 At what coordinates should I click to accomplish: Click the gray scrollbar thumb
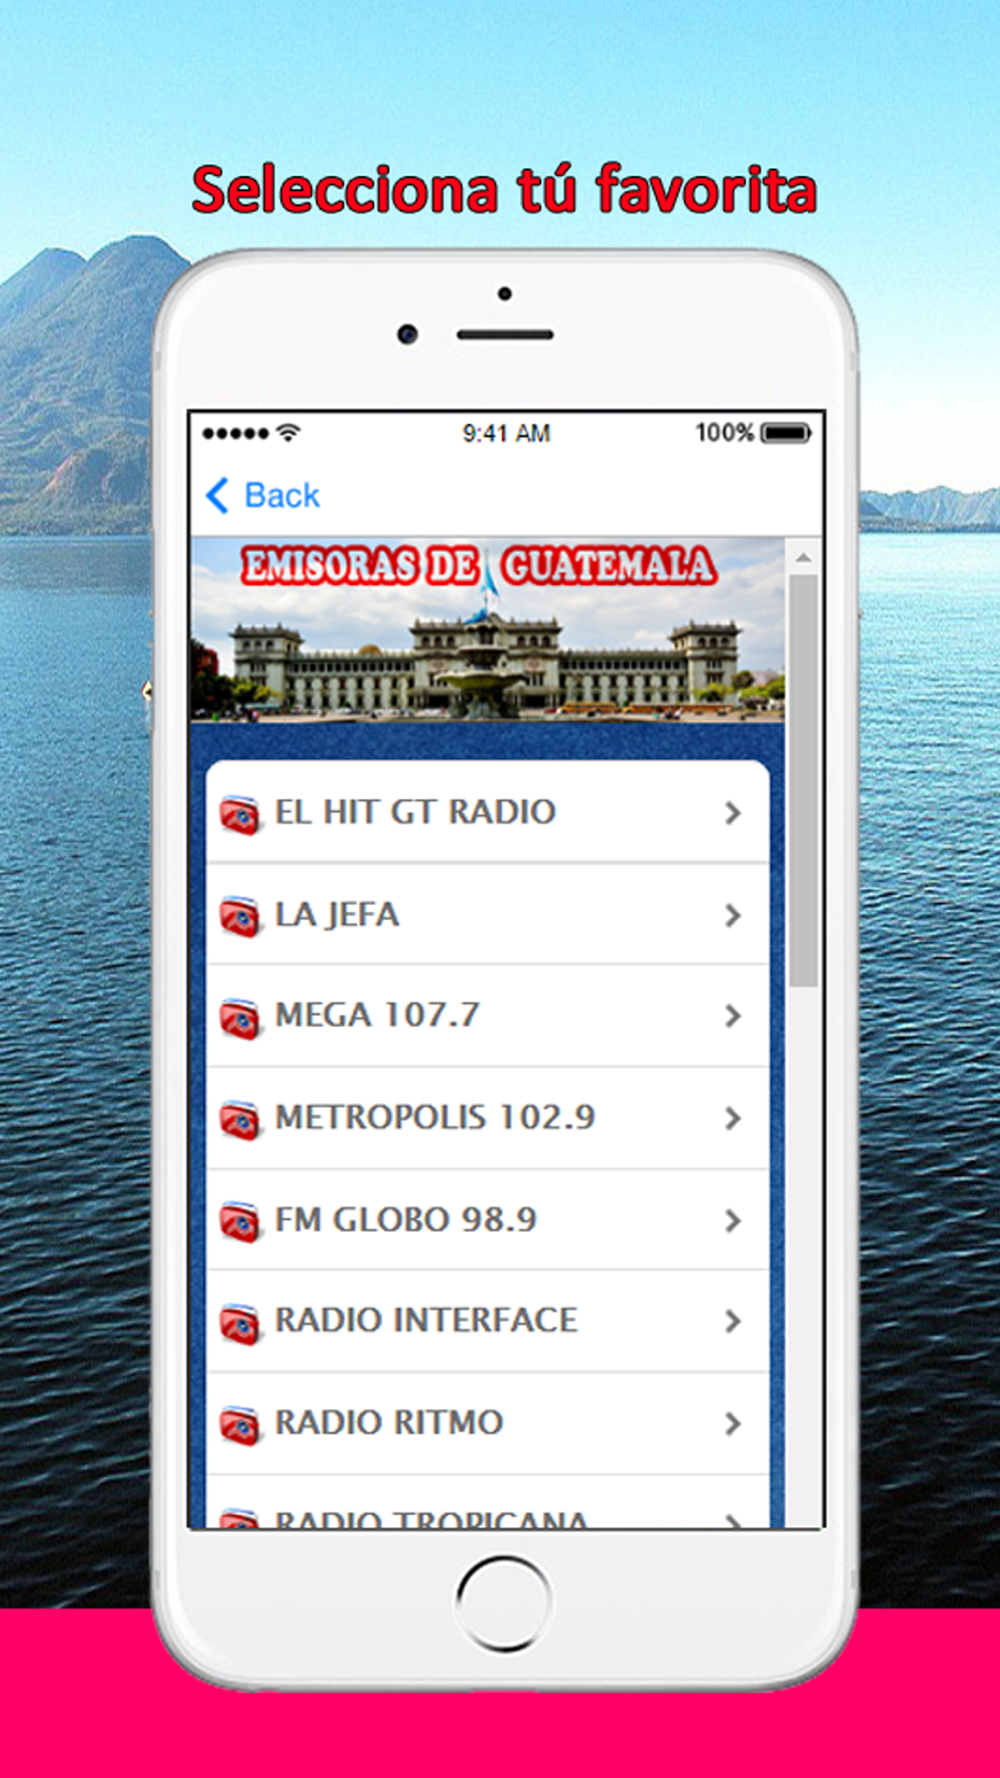pos(803,781)
